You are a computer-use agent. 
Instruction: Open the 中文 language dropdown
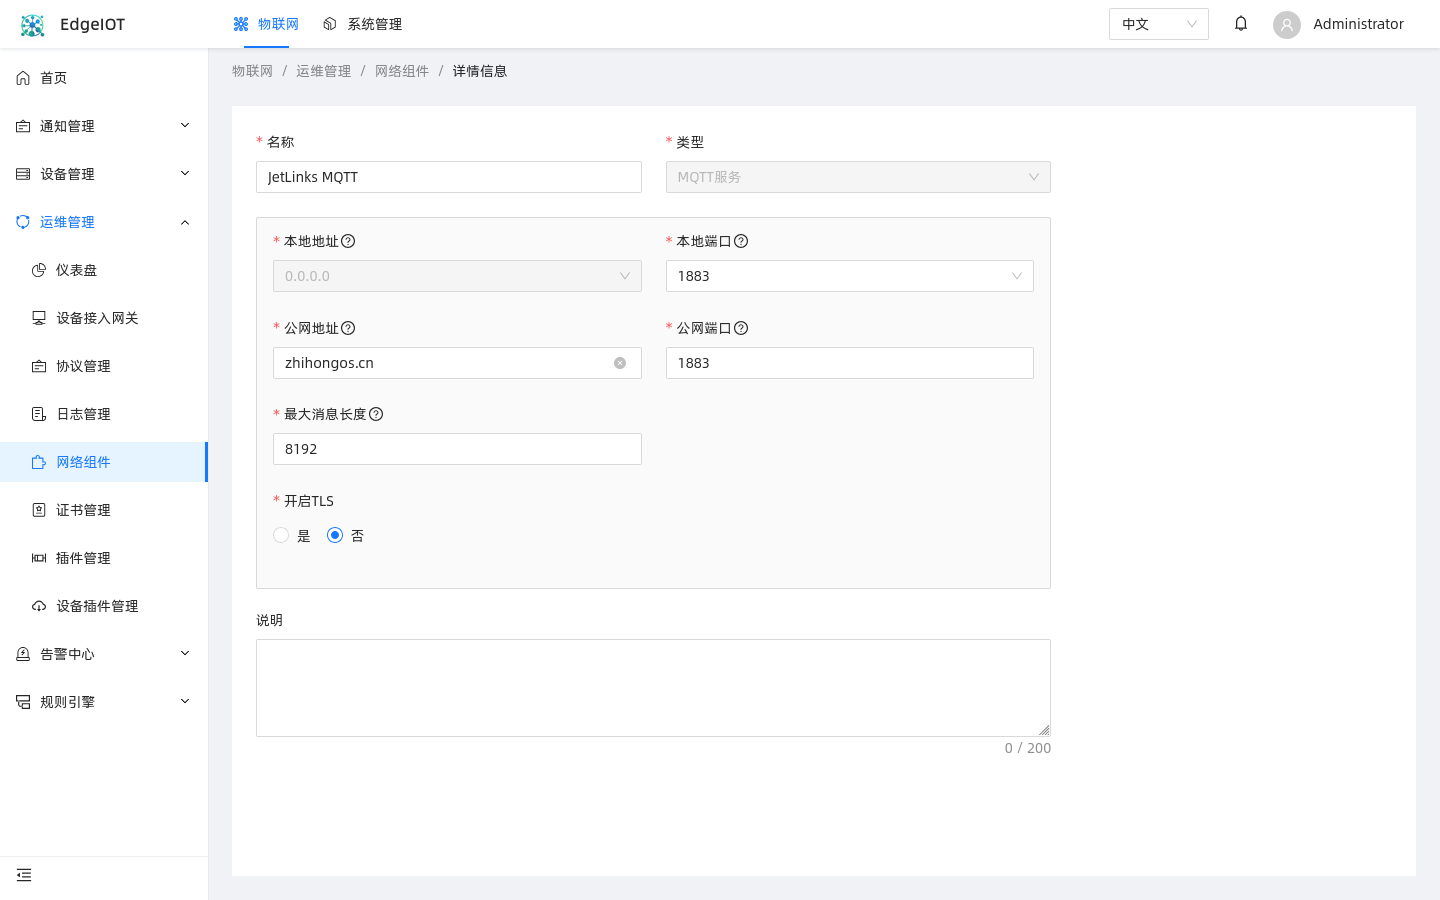[x=1159, y=24]
